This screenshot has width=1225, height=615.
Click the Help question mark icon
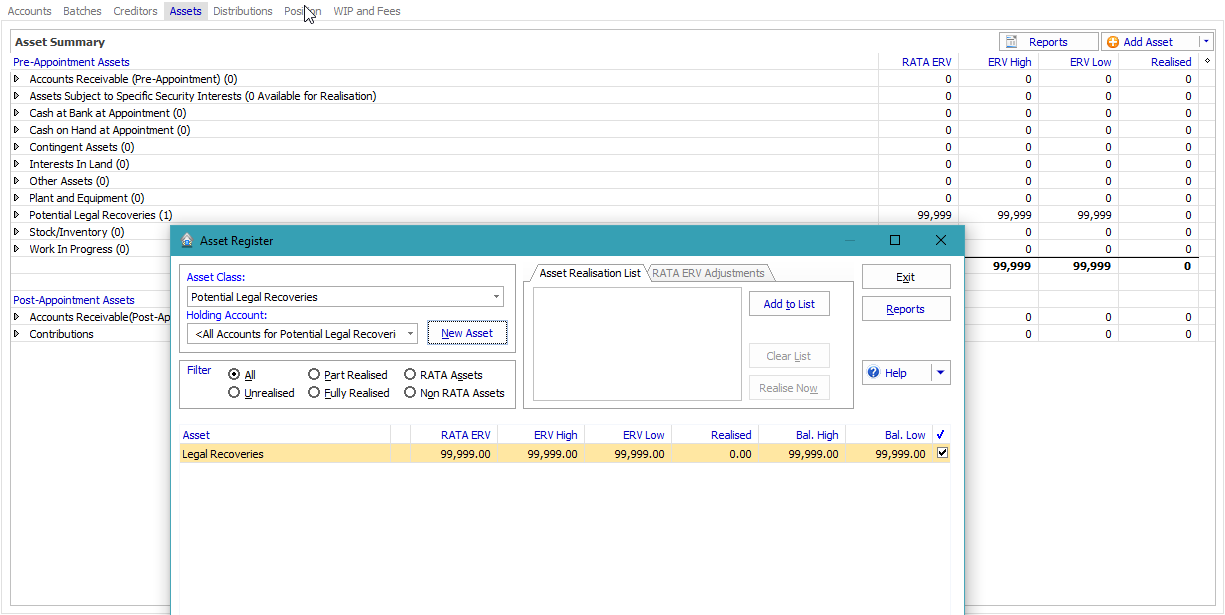click(873, 373)
